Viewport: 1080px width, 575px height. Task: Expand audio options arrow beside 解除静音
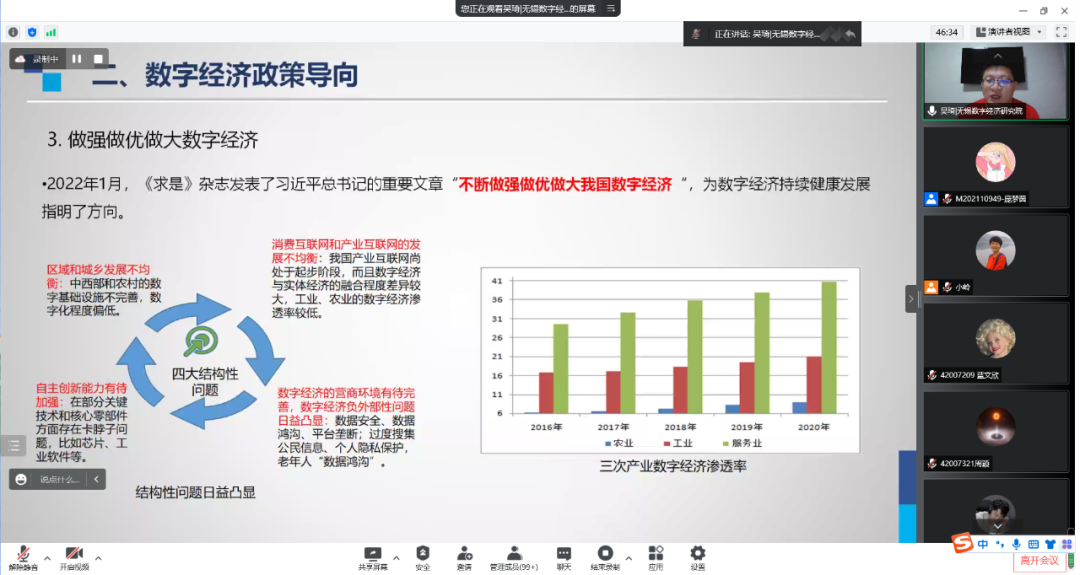click(x=48, y=558)
